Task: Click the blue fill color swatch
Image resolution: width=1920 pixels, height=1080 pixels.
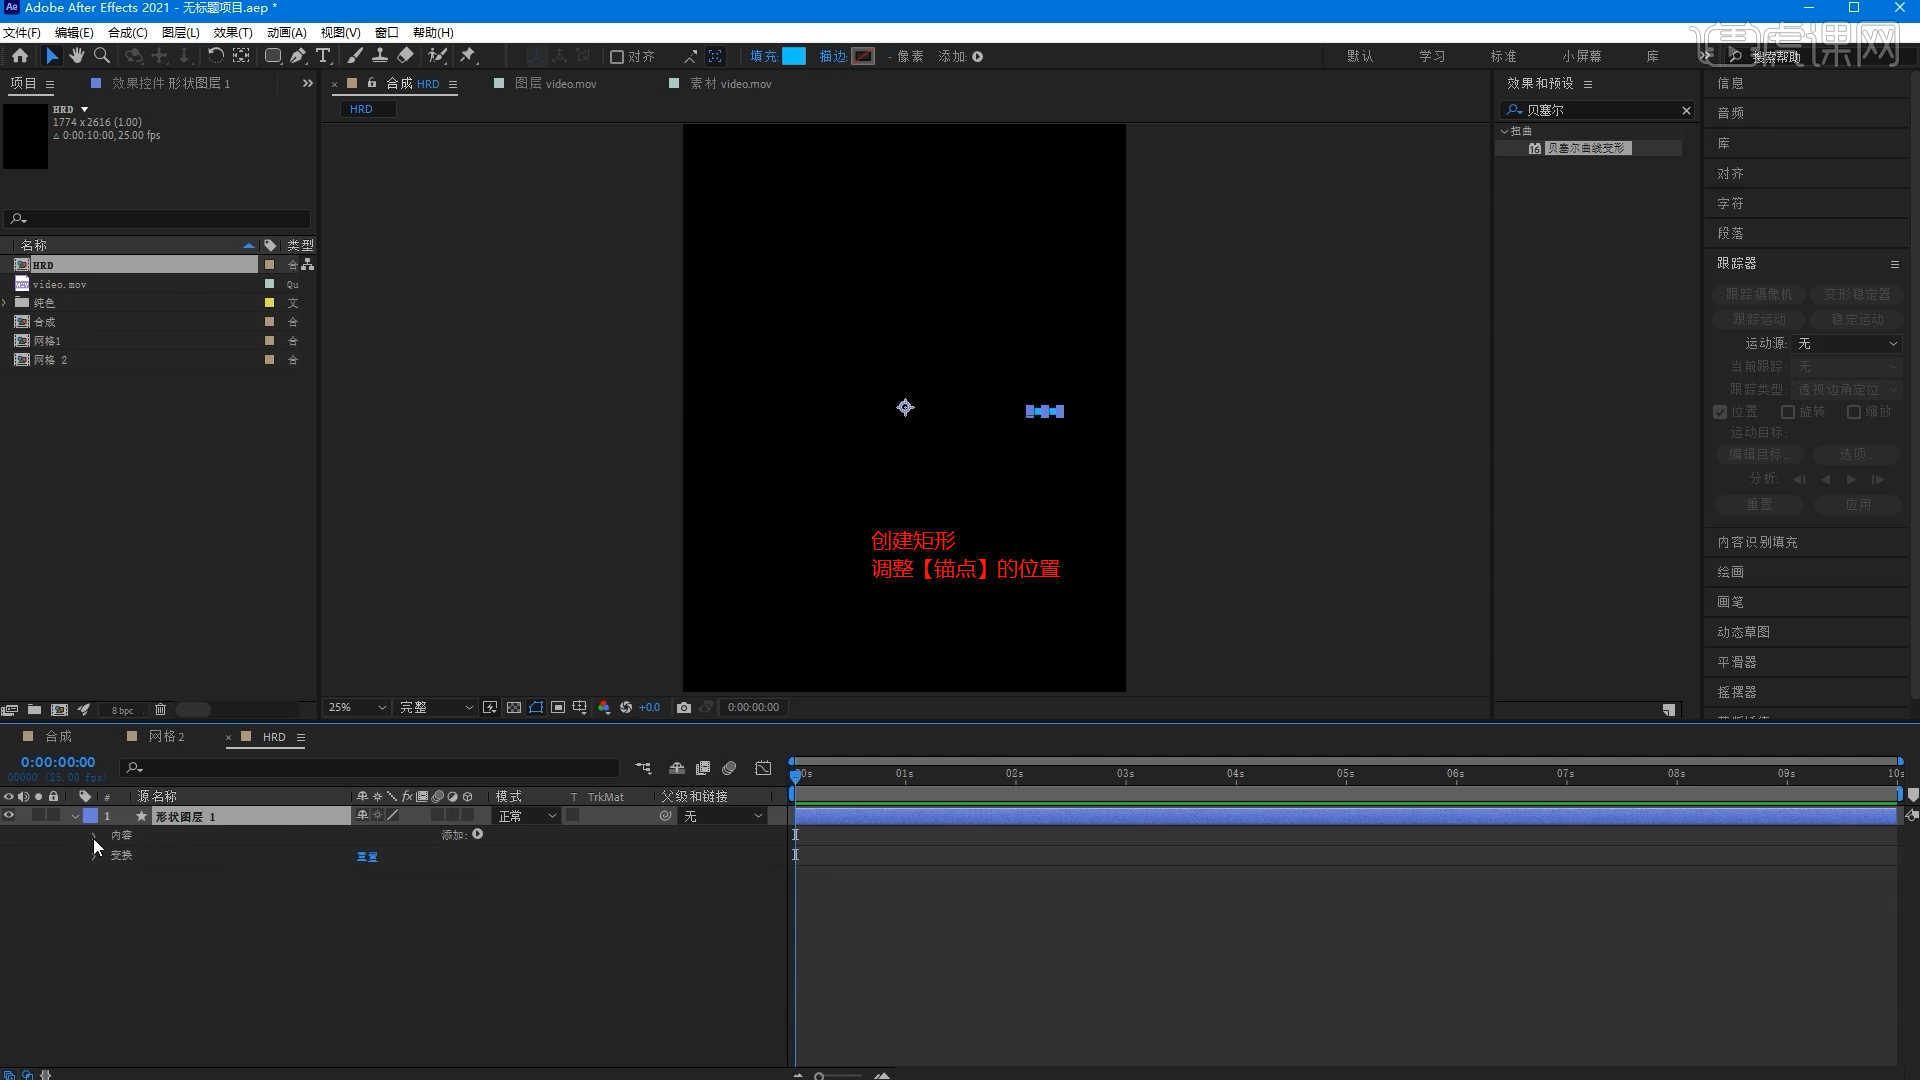Action: click(x=794, y=56)
